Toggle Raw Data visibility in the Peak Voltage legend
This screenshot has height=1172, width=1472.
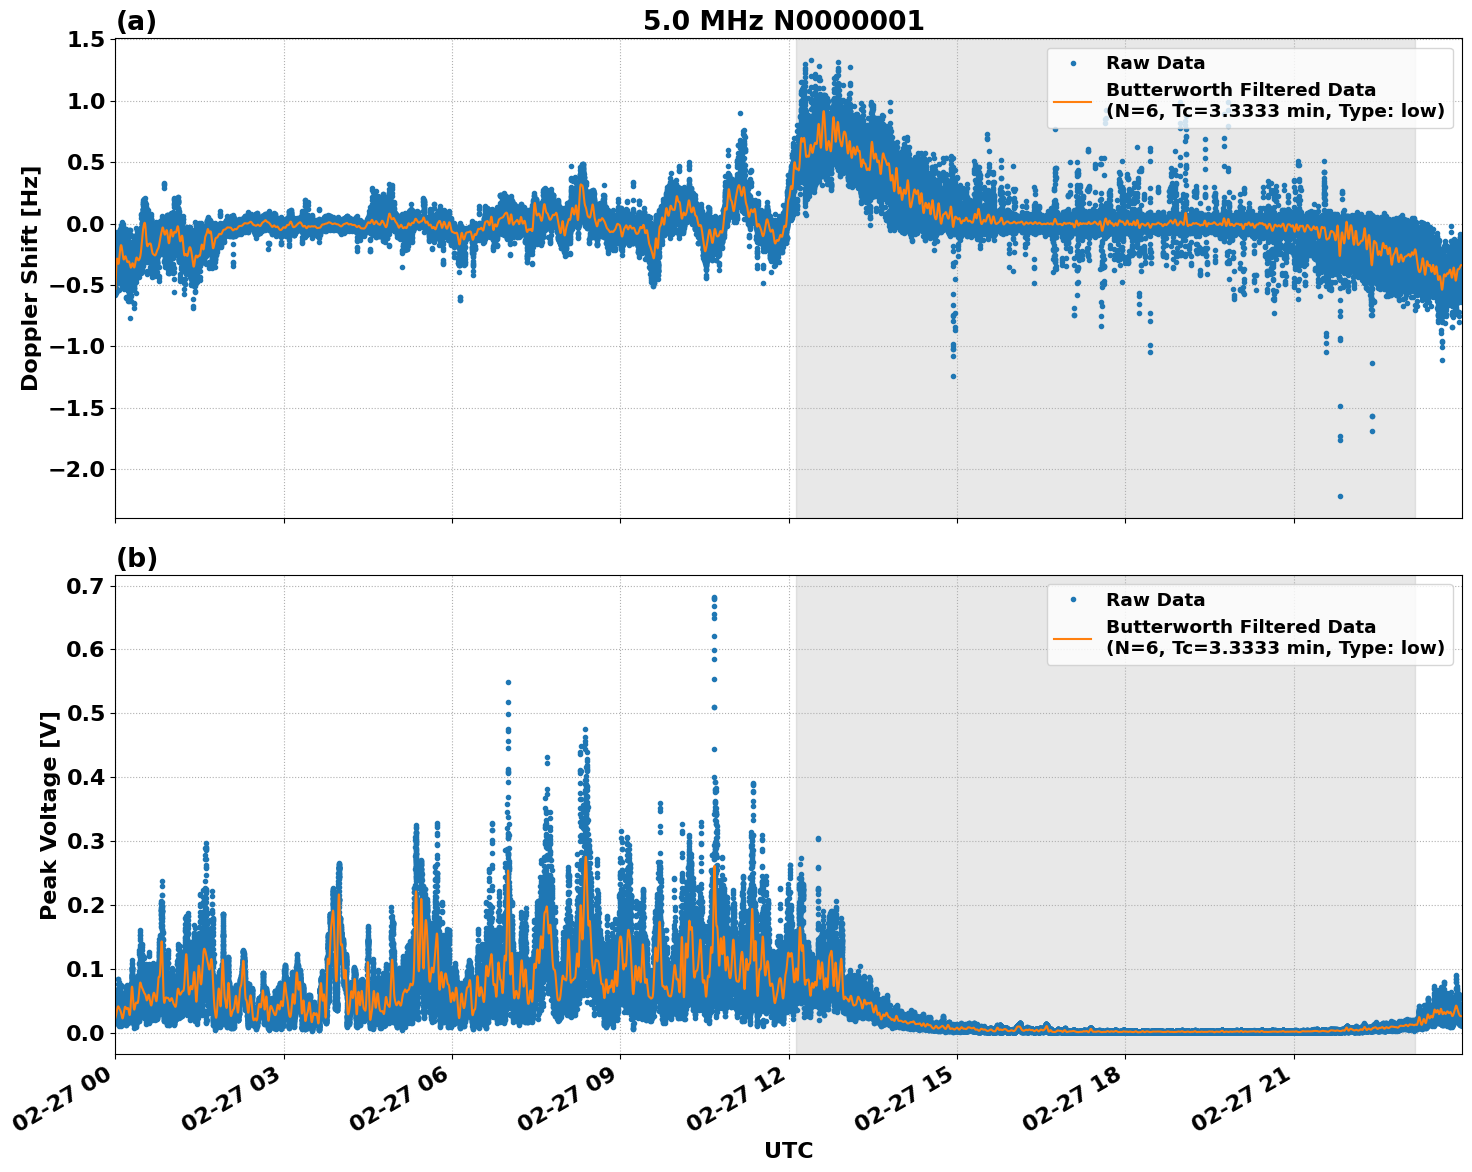click(x=1157, y=598)
